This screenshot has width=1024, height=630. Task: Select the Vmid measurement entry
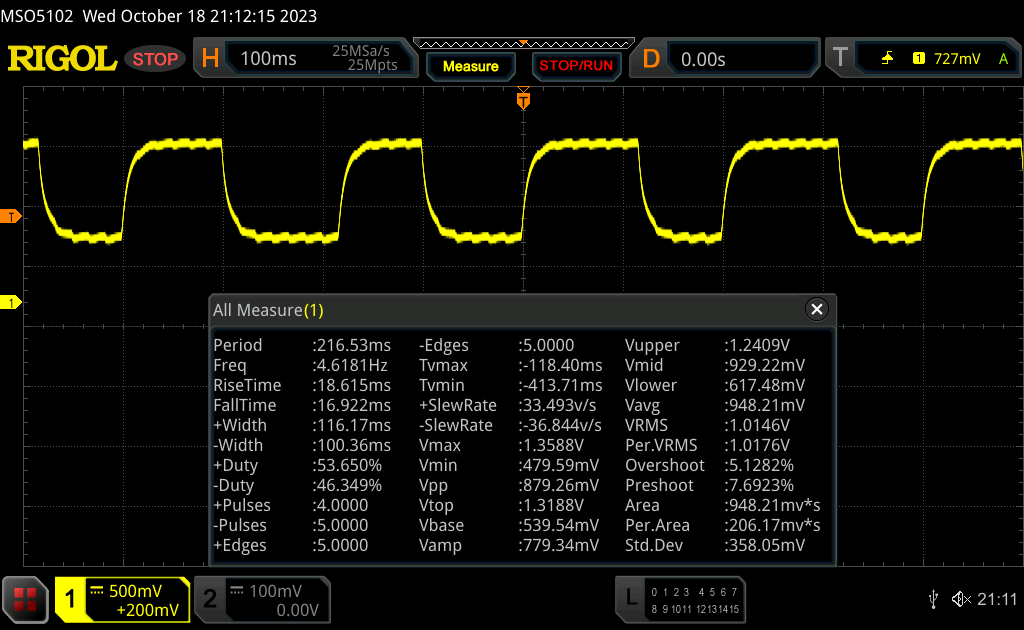point(715,365)
